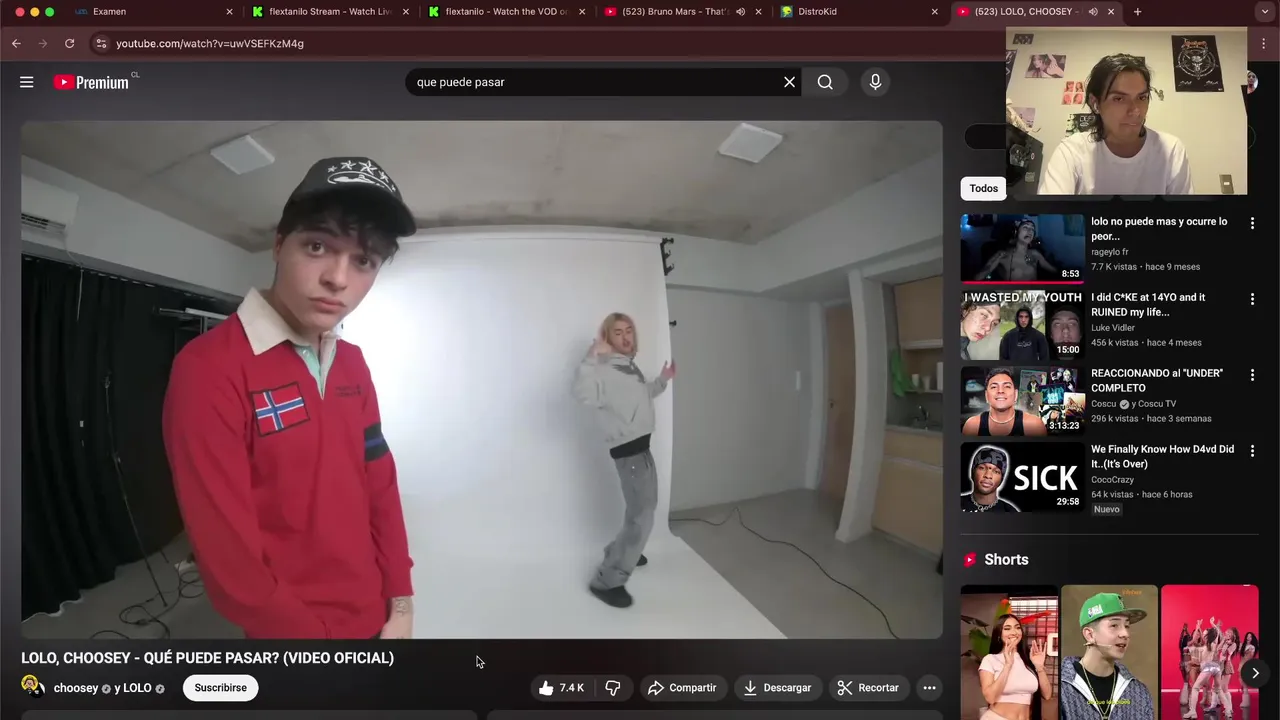Switch to 'flextanilo - Watch the VOD' tab

coord(506,12)
